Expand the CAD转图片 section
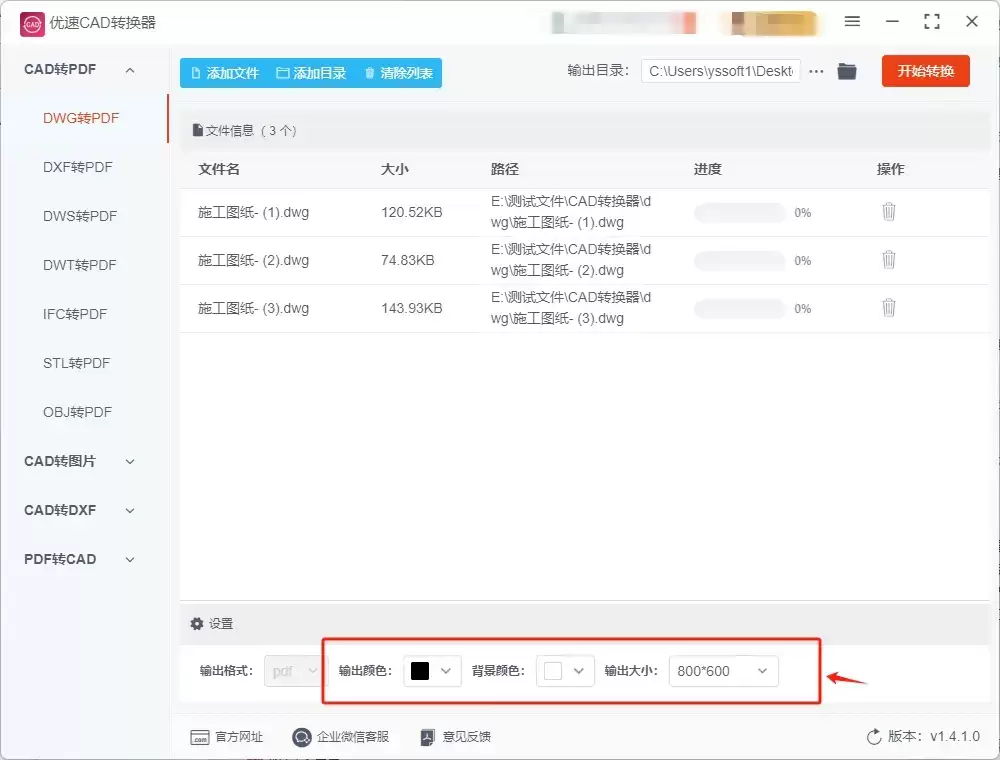 [x=58, y=461]
